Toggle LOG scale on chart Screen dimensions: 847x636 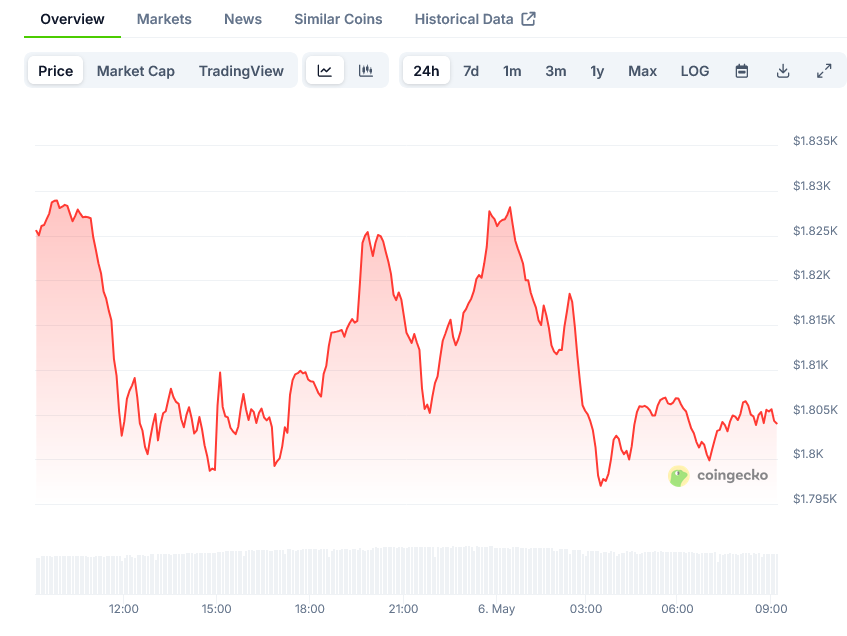pyautogui.click(x=695, y=71)
